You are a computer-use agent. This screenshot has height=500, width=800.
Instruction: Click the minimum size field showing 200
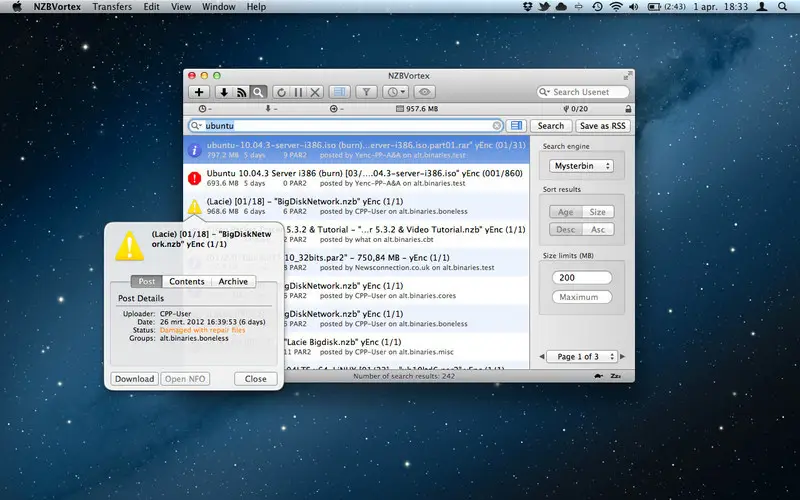[x=582, y=278]
